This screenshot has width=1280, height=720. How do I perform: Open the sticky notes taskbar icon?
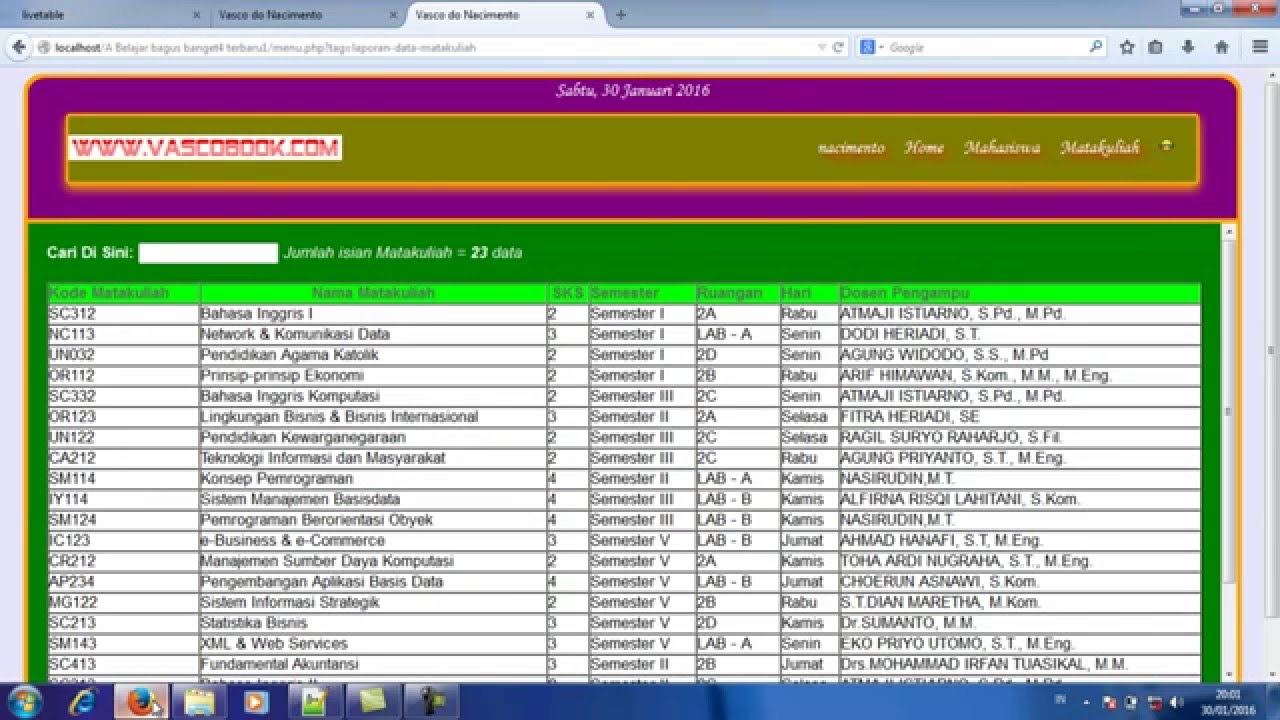372,702
